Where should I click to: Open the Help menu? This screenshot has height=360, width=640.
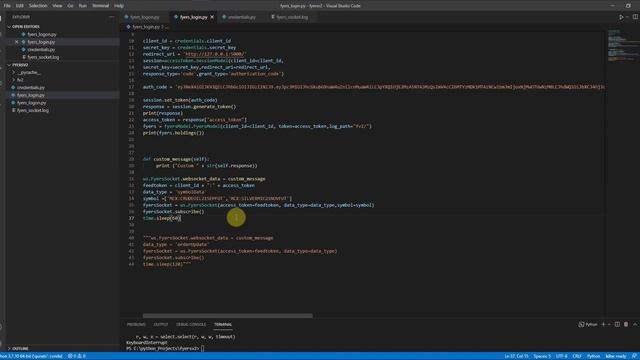(119, 6)
